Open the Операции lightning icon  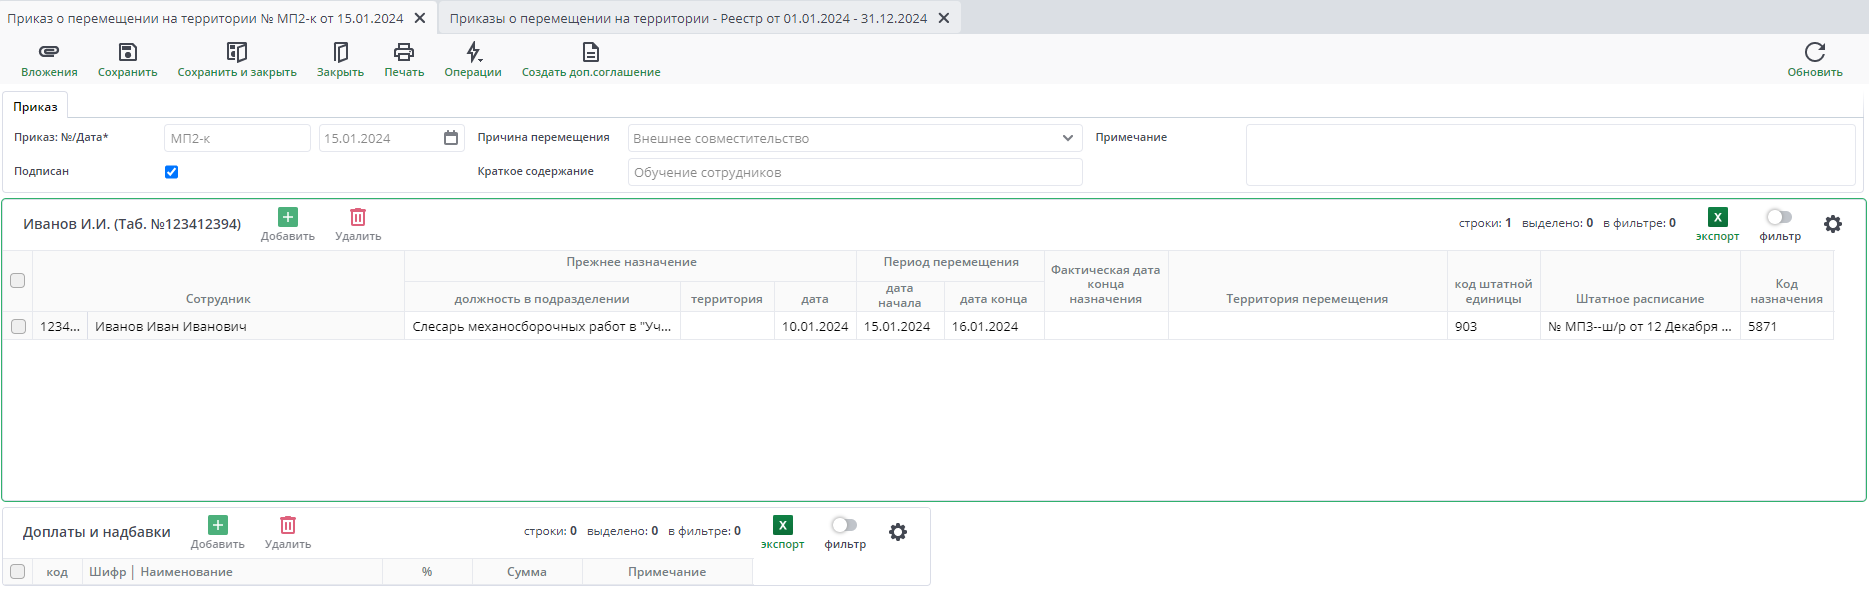[473, 52]
